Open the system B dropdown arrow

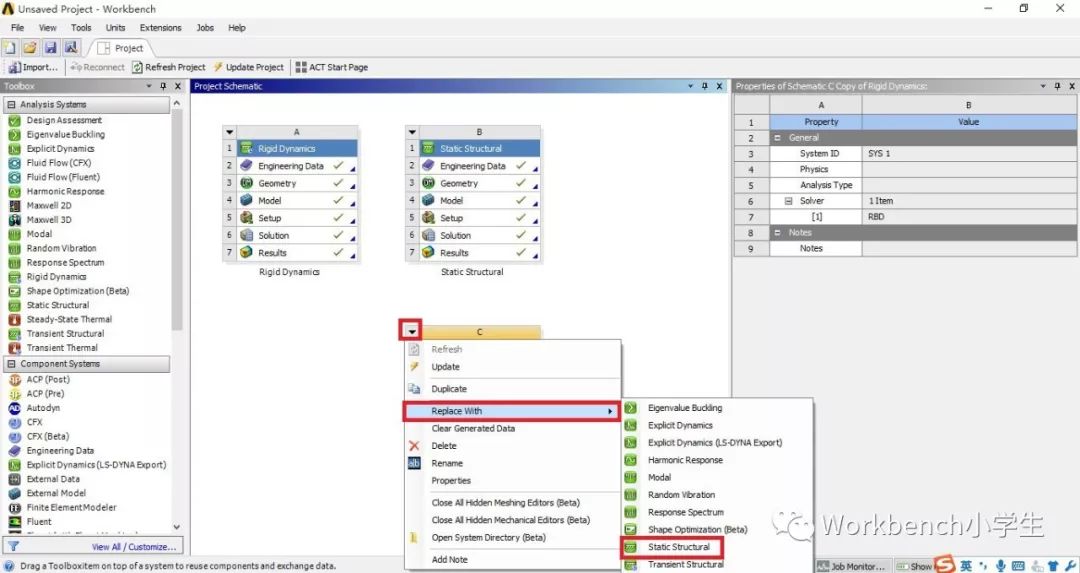pos(412,132)
